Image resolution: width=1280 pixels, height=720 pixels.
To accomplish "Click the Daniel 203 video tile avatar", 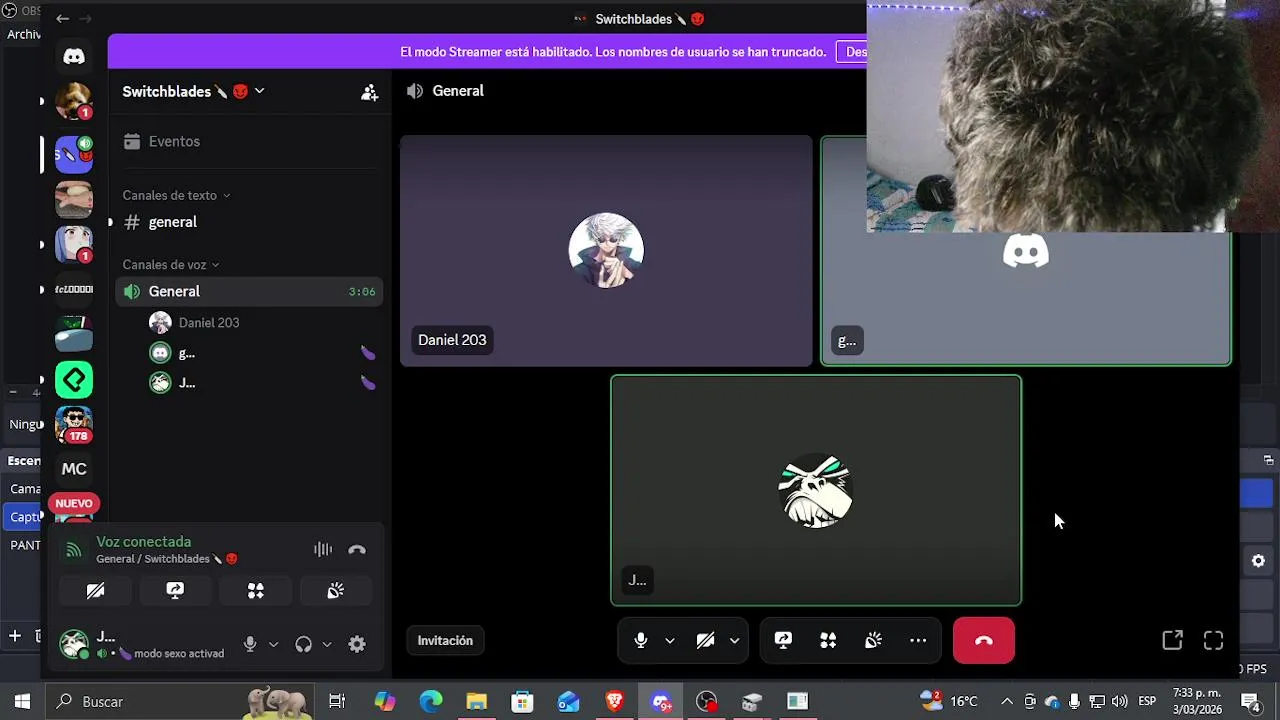I will [606, 250].
